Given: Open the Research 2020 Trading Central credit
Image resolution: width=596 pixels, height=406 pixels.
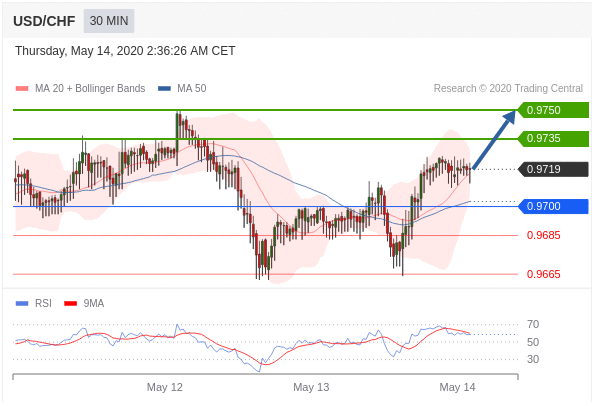Looking at the screenshot, I should coord(508,89).
